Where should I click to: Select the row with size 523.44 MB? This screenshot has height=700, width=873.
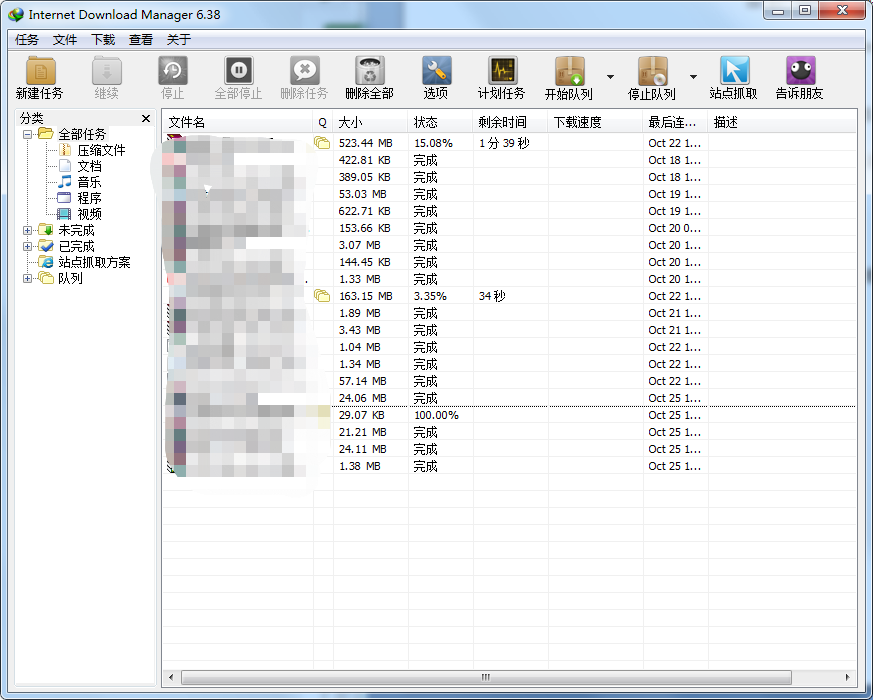[x=509, y=143]
